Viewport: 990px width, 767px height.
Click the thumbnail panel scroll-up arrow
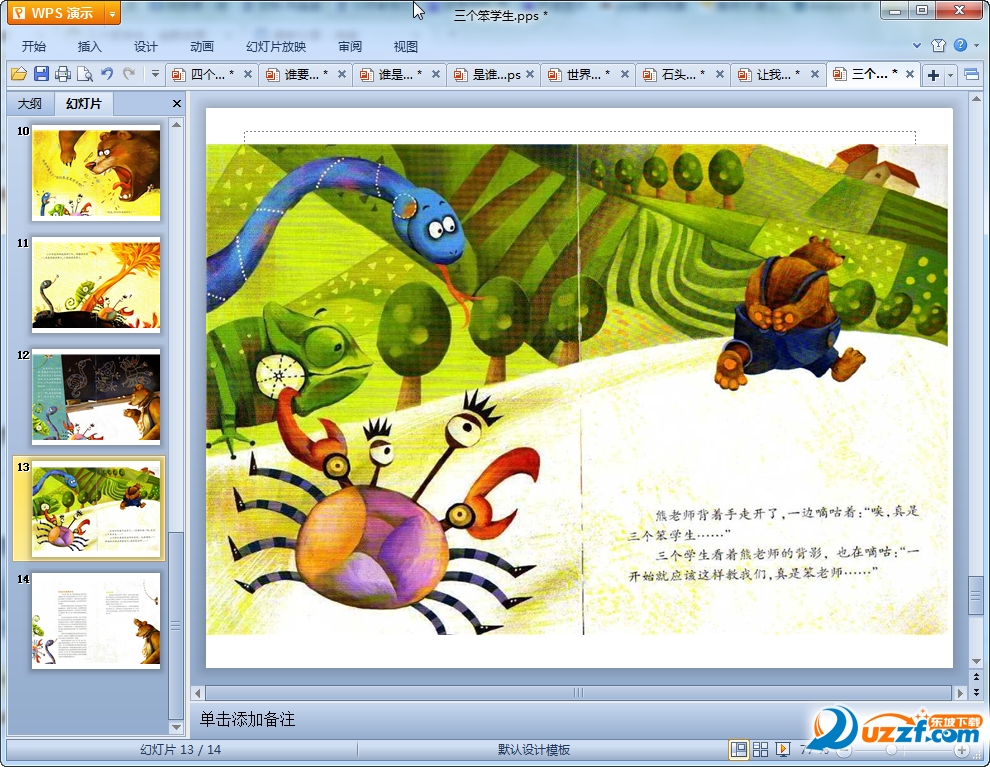point(177,125)
